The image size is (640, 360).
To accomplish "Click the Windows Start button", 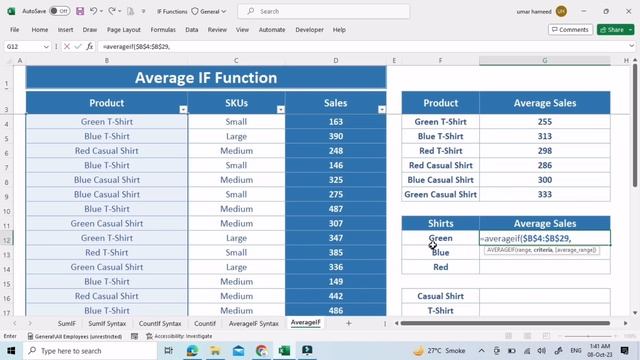I will 11,351.
